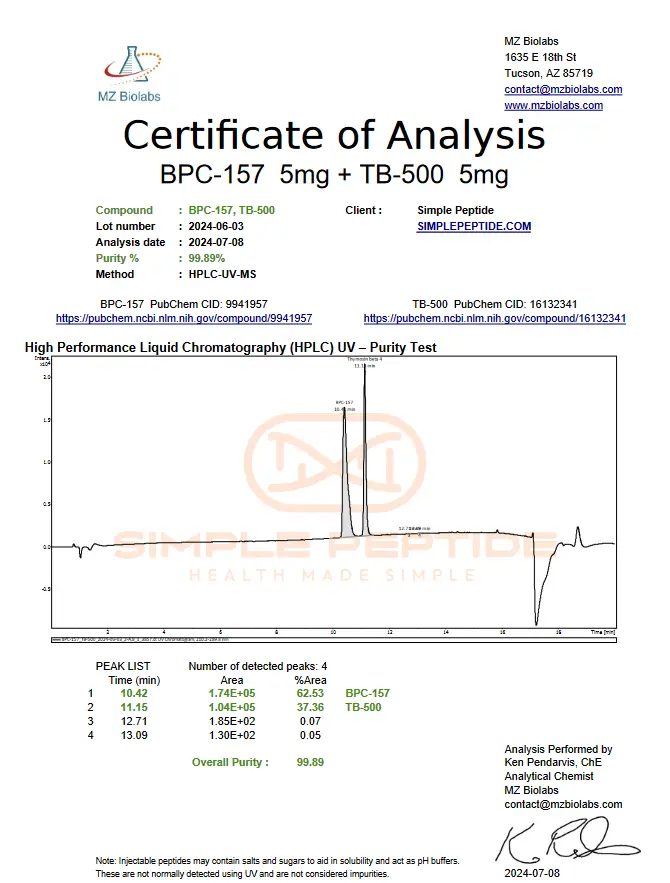Click the TB-500 label in the peak list
The image size is (670, 883).
pos(363,707)
